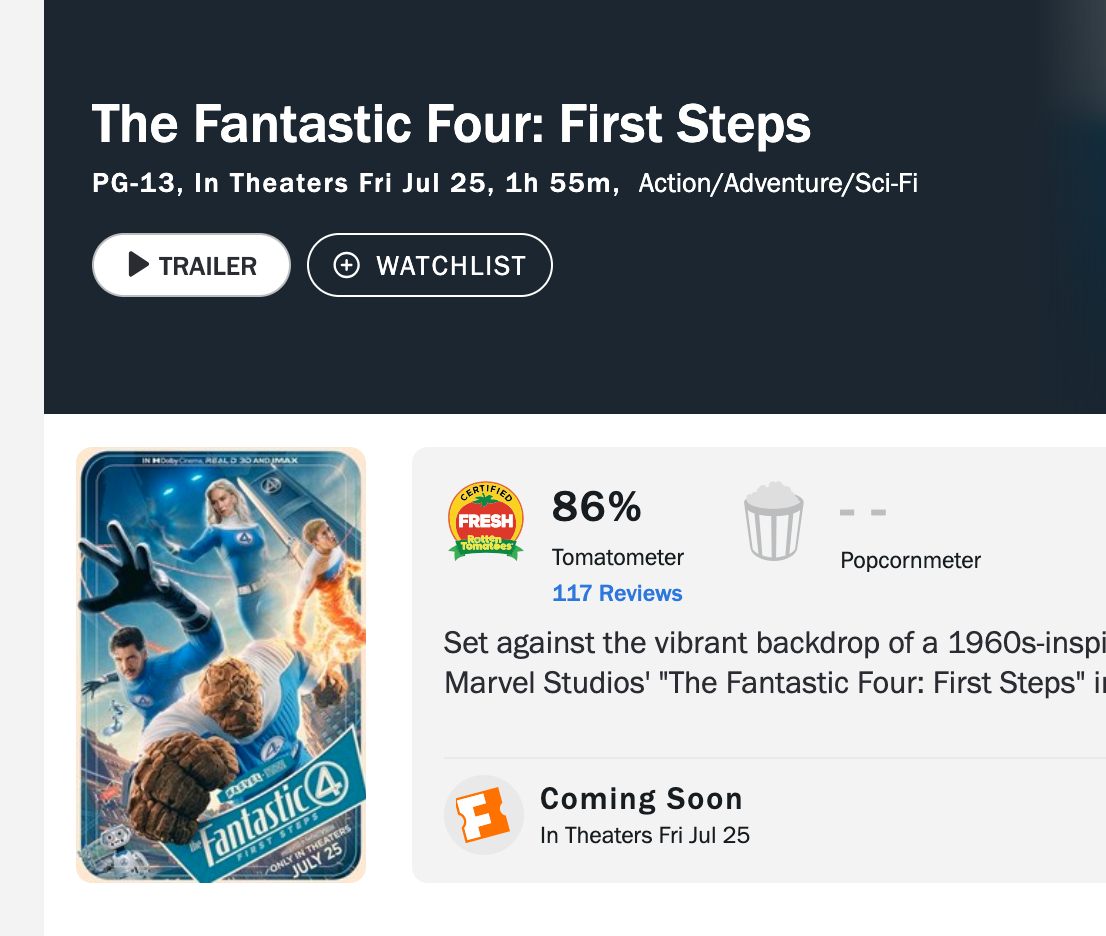Screen dimensions: 1106x936
Task: Play the movie trailer
Action: [191, 265]
